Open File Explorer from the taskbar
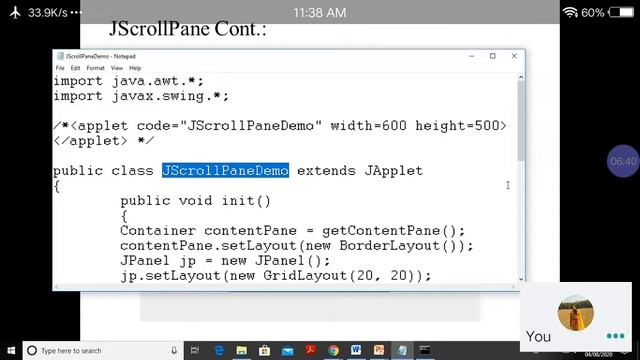This screenshot has height=360, width=640. tap(242, 350)
